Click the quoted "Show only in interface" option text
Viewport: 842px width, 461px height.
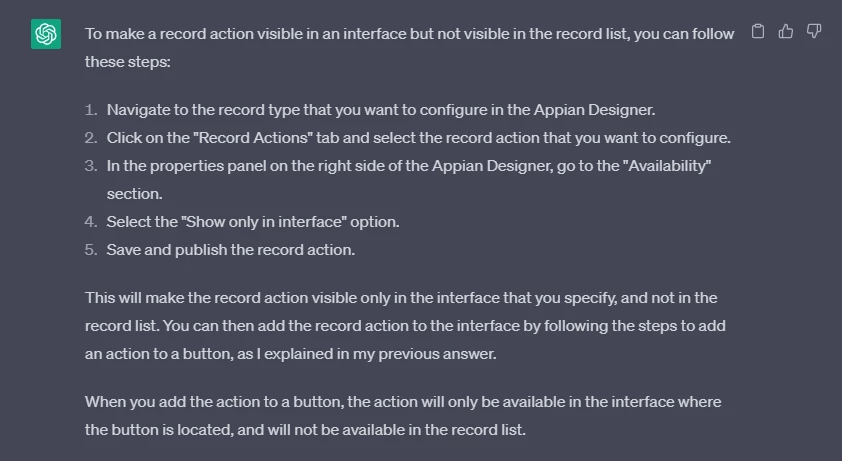[x=264, y=222]
